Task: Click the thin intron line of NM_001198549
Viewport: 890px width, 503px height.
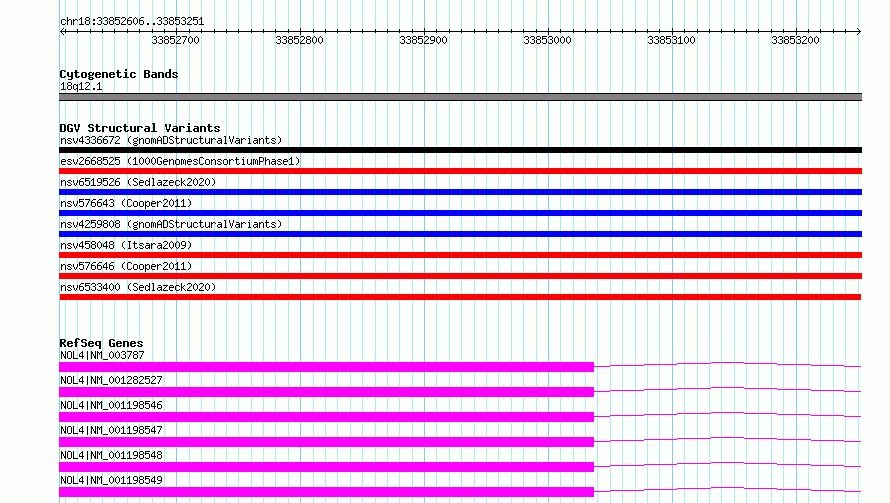Action: [728, 488]
